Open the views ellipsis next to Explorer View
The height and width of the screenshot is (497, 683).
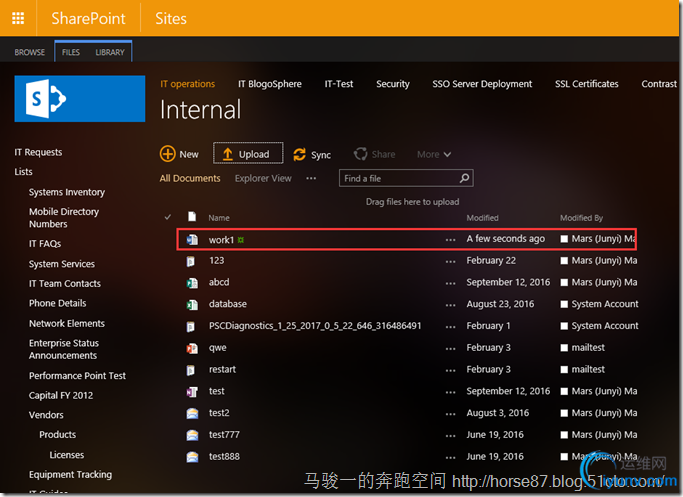coord(311,178)
